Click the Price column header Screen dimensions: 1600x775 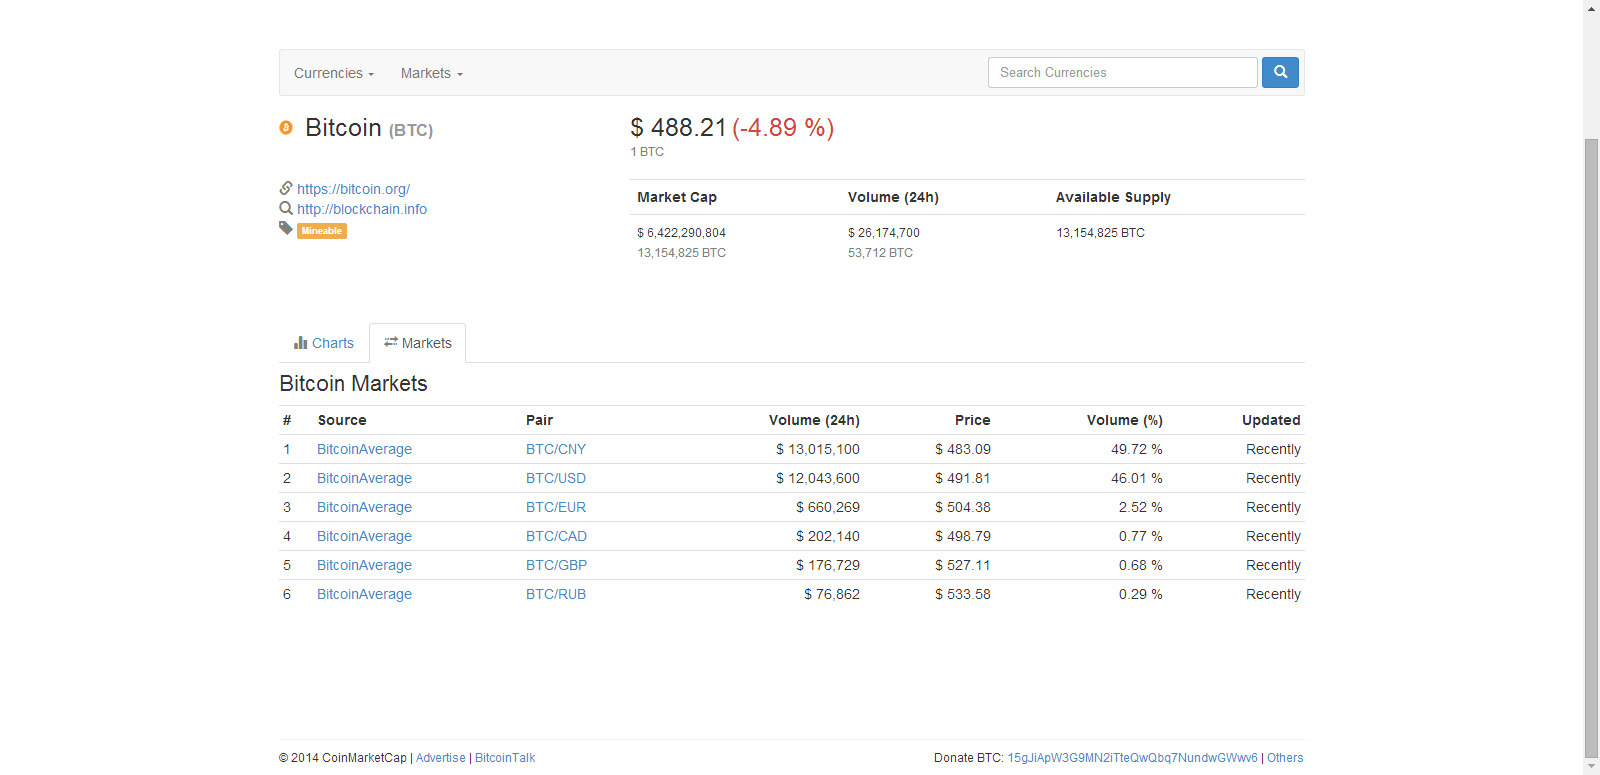coord(972,420)
